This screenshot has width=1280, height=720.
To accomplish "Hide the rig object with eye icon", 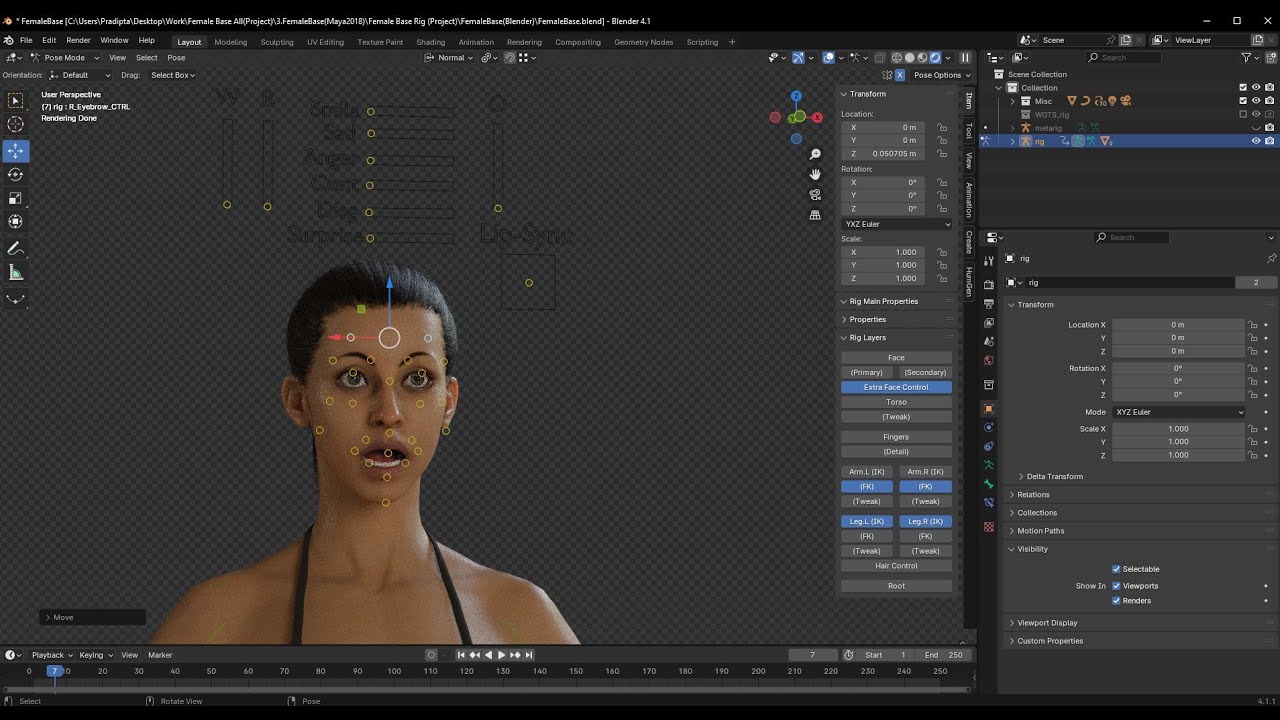I will (1256, 141).
